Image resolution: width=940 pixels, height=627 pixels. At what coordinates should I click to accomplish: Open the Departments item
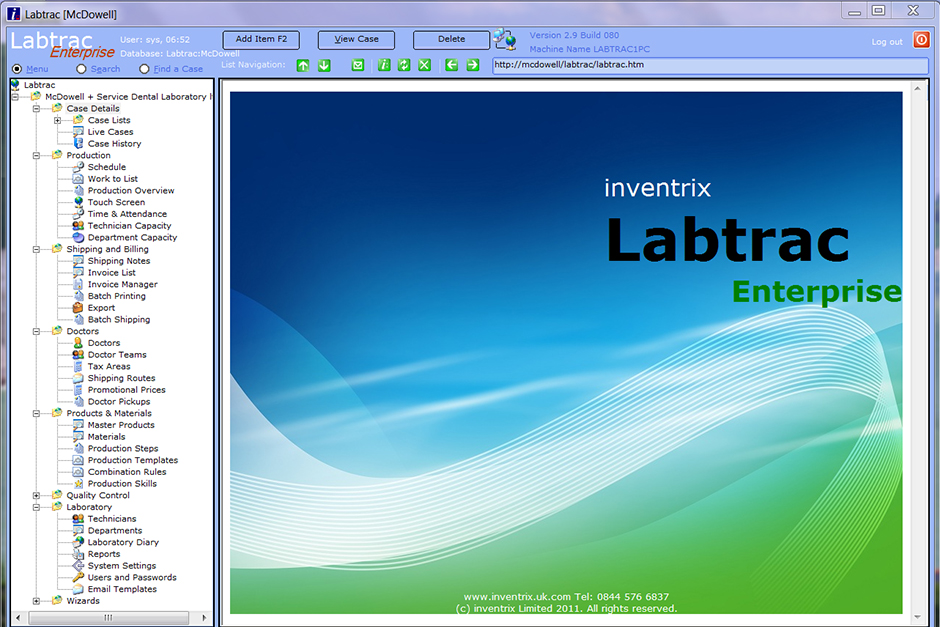[115, 530]
